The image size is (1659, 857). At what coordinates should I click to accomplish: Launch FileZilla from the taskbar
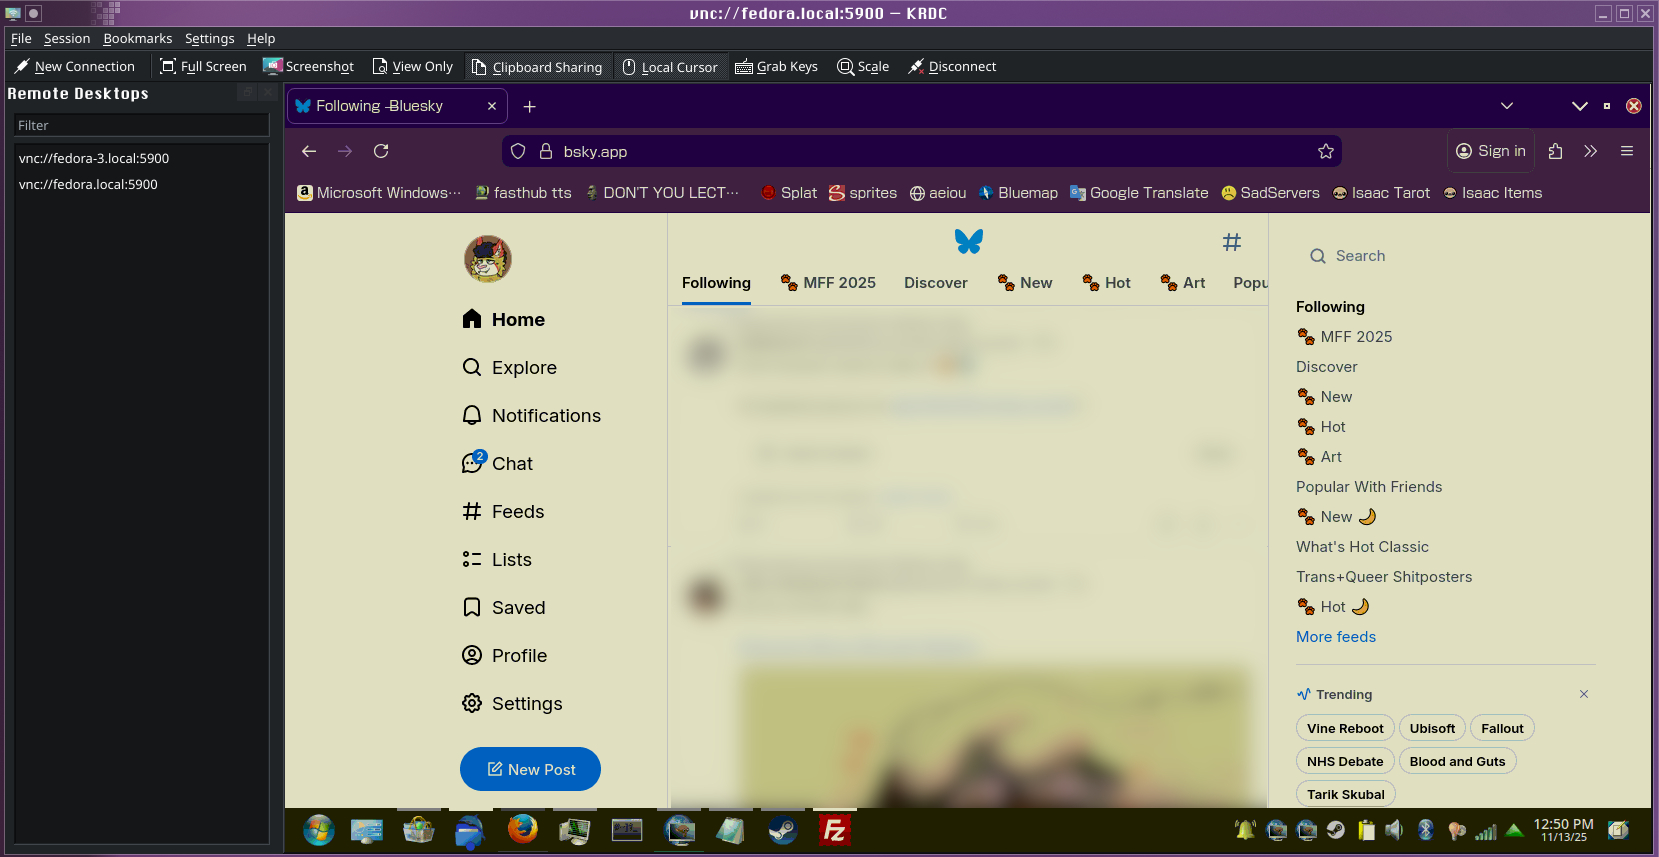tap(834, 830)
